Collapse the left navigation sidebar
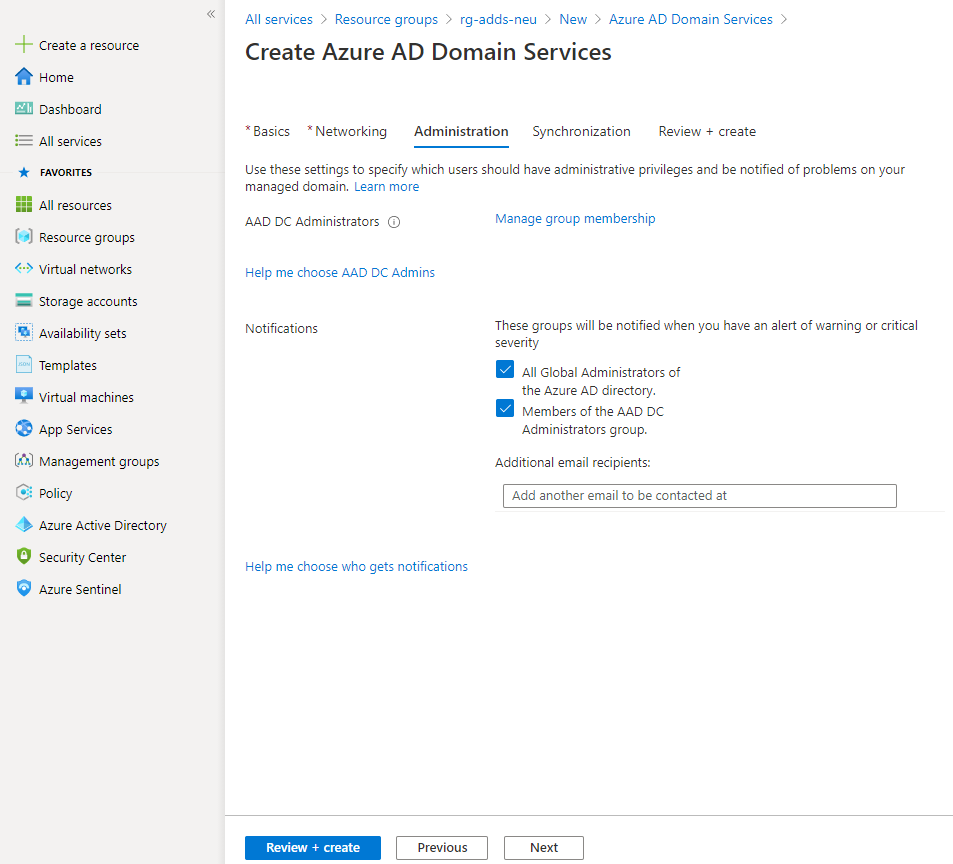953x864 pixels. [210, 14]
